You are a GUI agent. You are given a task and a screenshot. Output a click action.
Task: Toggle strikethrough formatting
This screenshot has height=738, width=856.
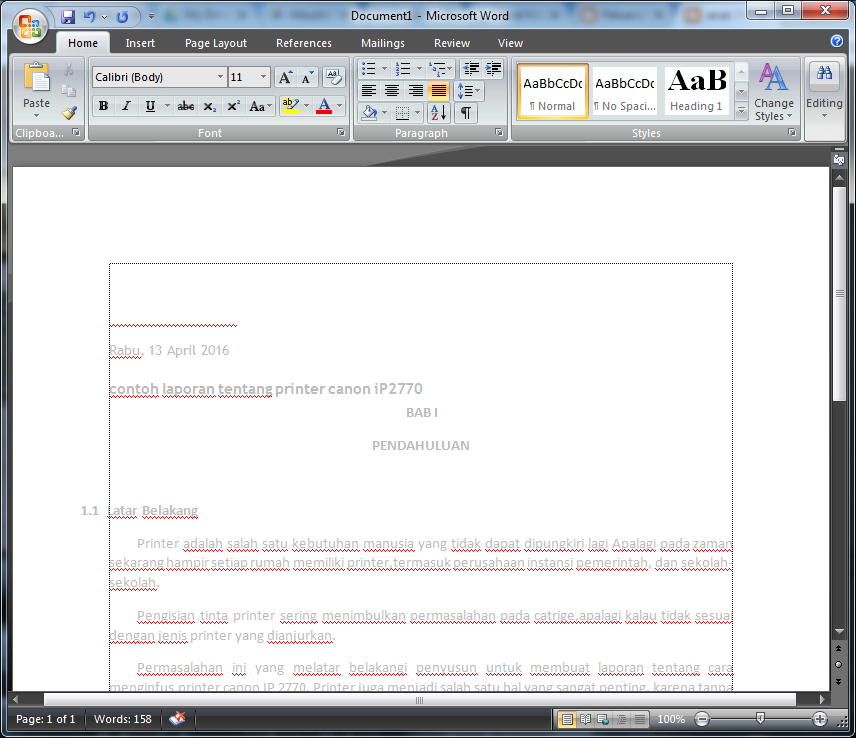[185, 107]
